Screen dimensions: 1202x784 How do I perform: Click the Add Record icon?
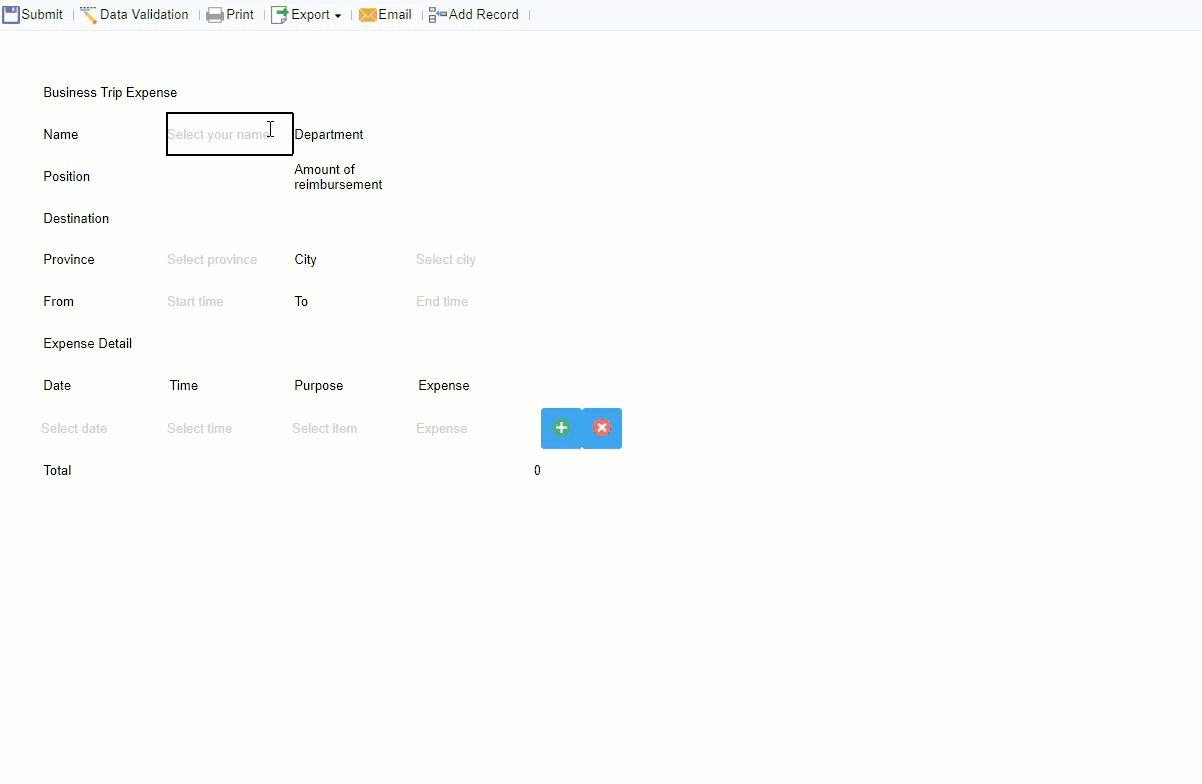point(437,15)
